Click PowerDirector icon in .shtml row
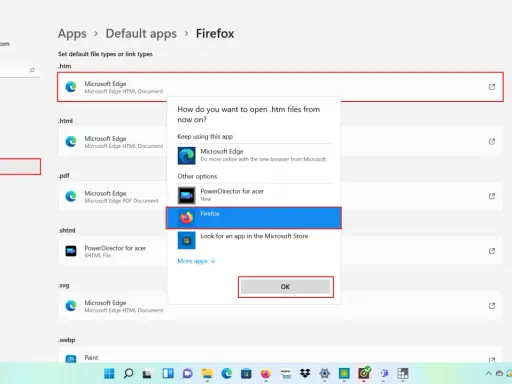 click(71, 251)
